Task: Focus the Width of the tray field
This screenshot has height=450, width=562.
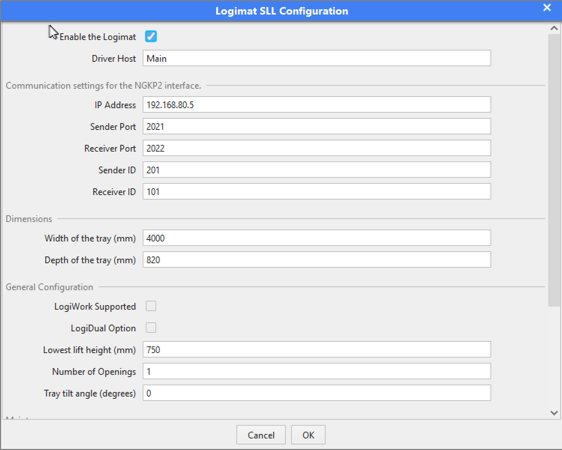Action: point(317,238)
